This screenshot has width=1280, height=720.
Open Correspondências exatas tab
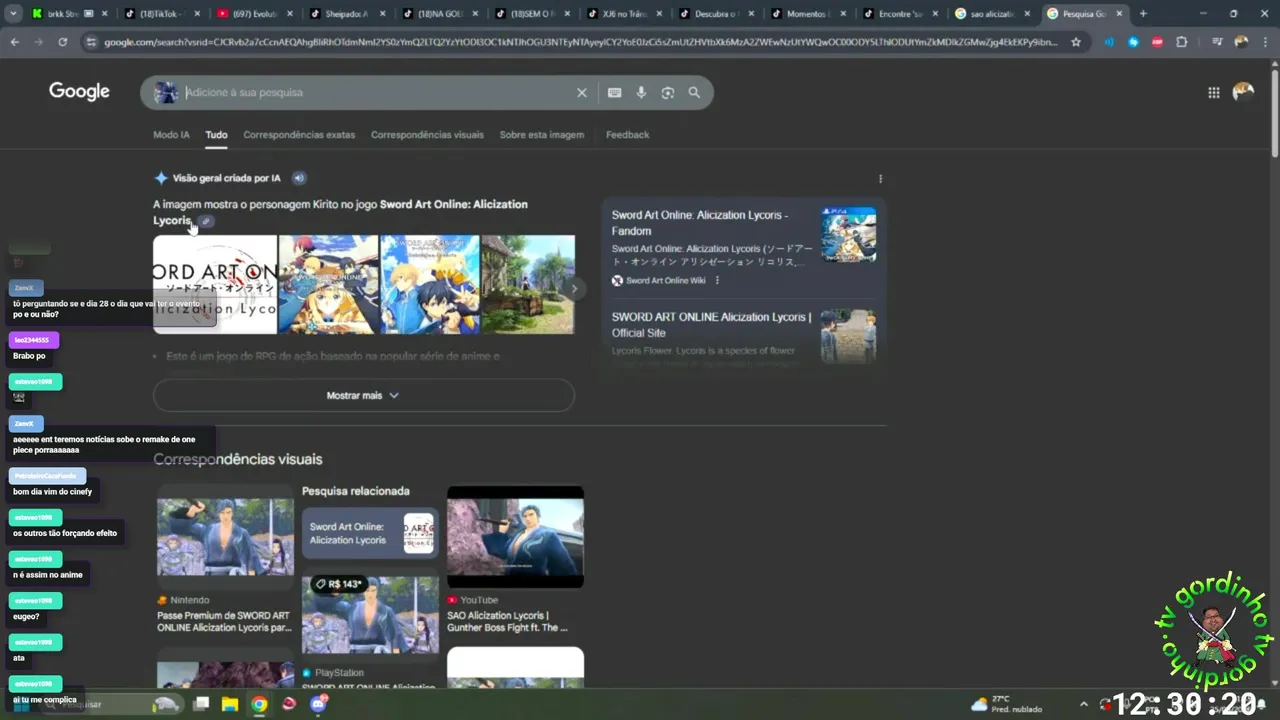(299, 135)
